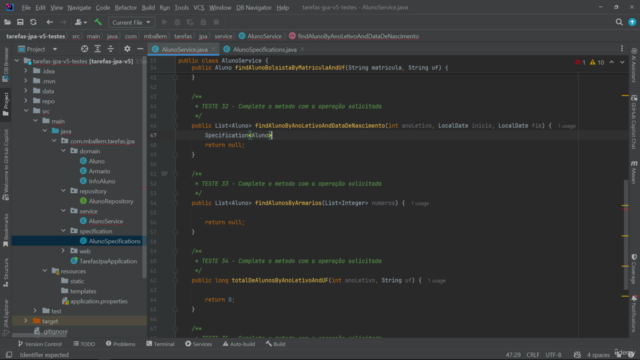This screenshot has height=360, width=640.
Task: Open the DB Browser side panel
Action: tap(6, 64)
